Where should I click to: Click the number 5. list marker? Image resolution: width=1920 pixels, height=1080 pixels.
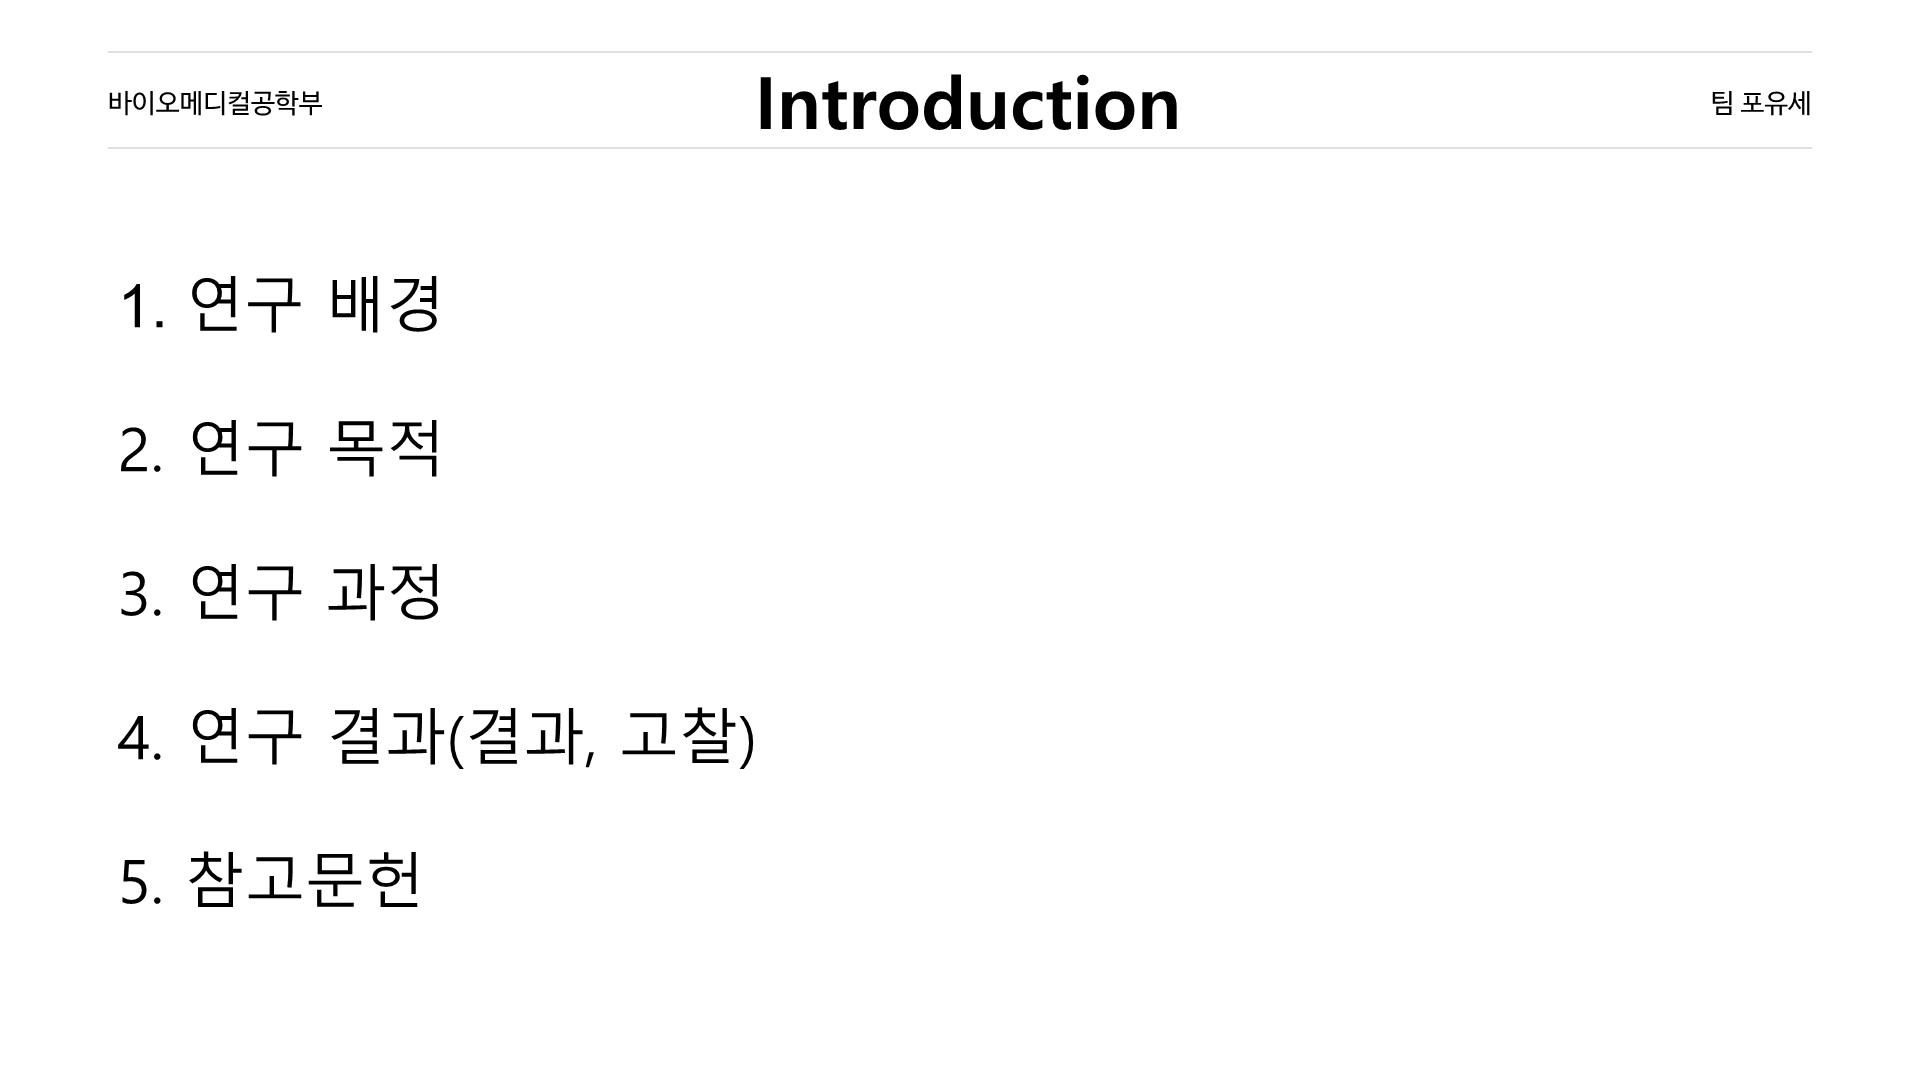[141, 883]
